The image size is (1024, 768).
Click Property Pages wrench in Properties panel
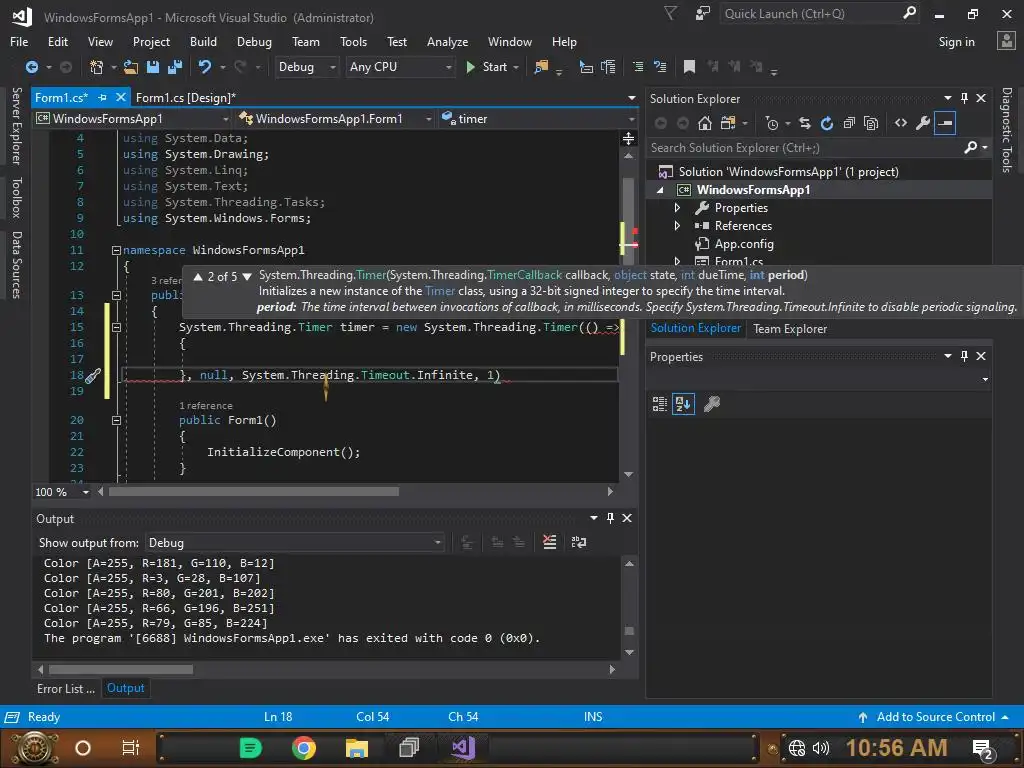(x=712, y=404)
